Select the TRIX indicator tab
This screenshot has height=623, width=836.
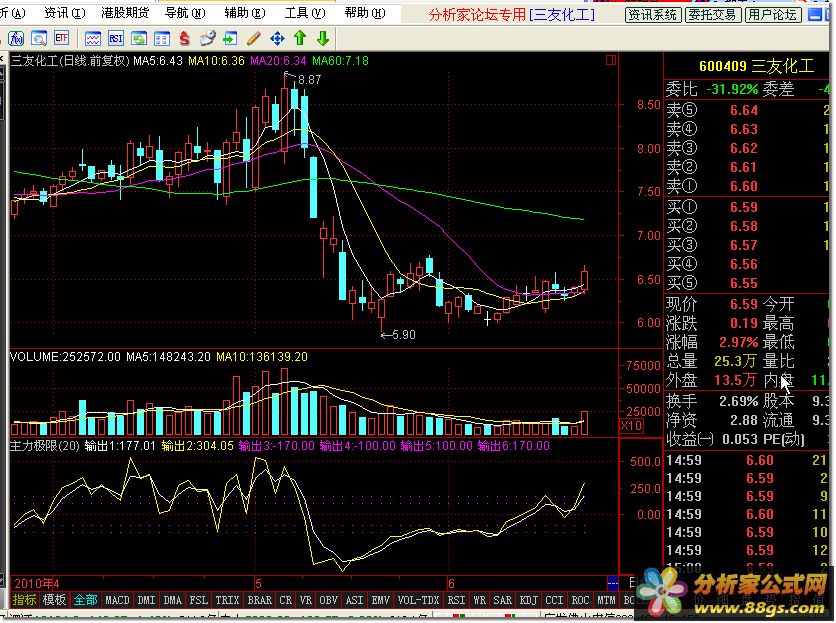227,600
